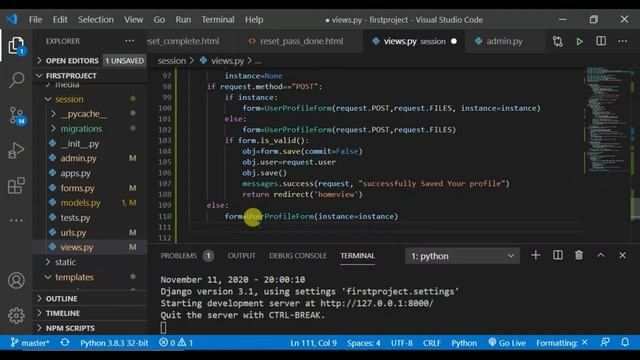The height and width of the screenshot is (360, 640).
Task: Change indentation via Spaces: 4
Action: 363,343
